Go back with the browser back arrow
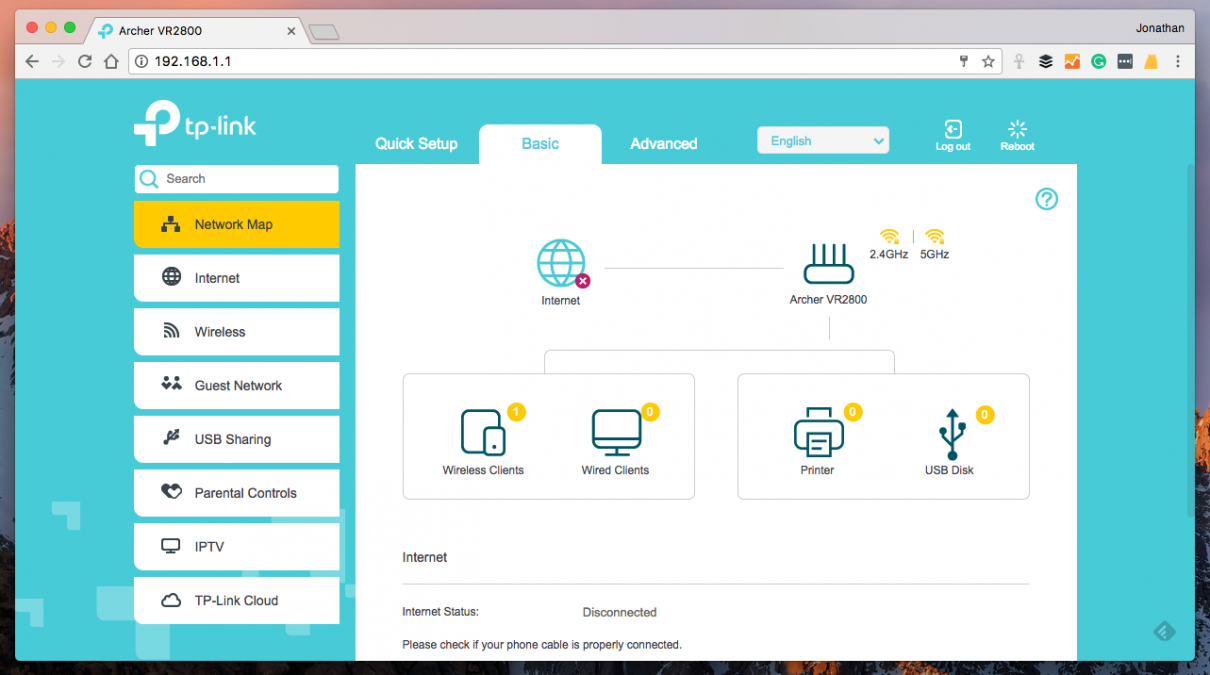The height and width of the screenshot is (675, 1210). (32, 61)
